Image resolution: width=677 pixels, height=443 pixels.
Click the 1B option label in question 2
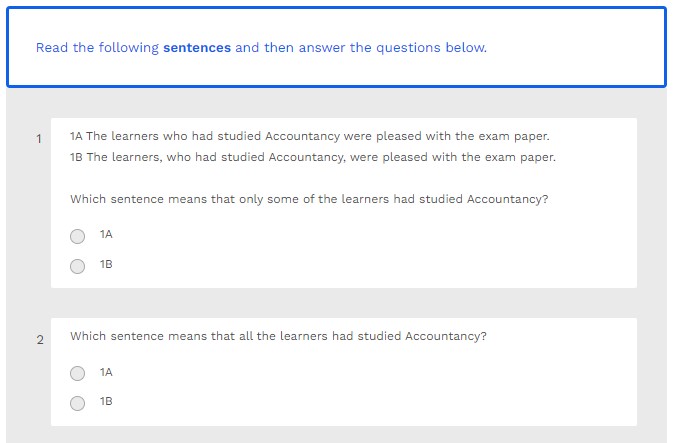[106, 402]
